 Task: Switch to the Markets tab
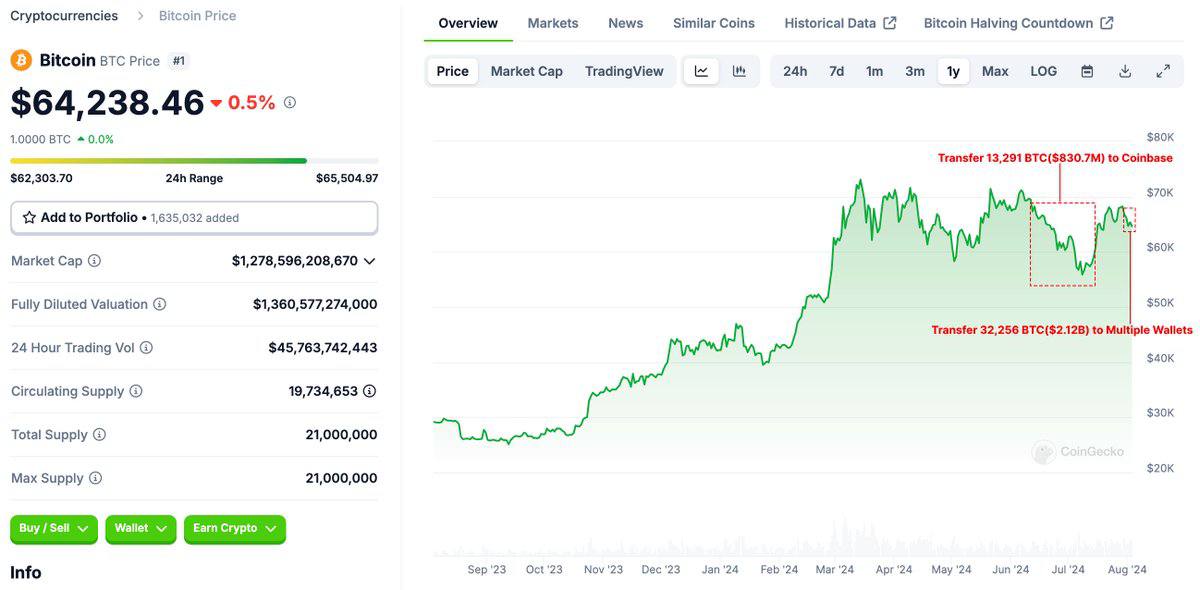(x=553, y=23)
